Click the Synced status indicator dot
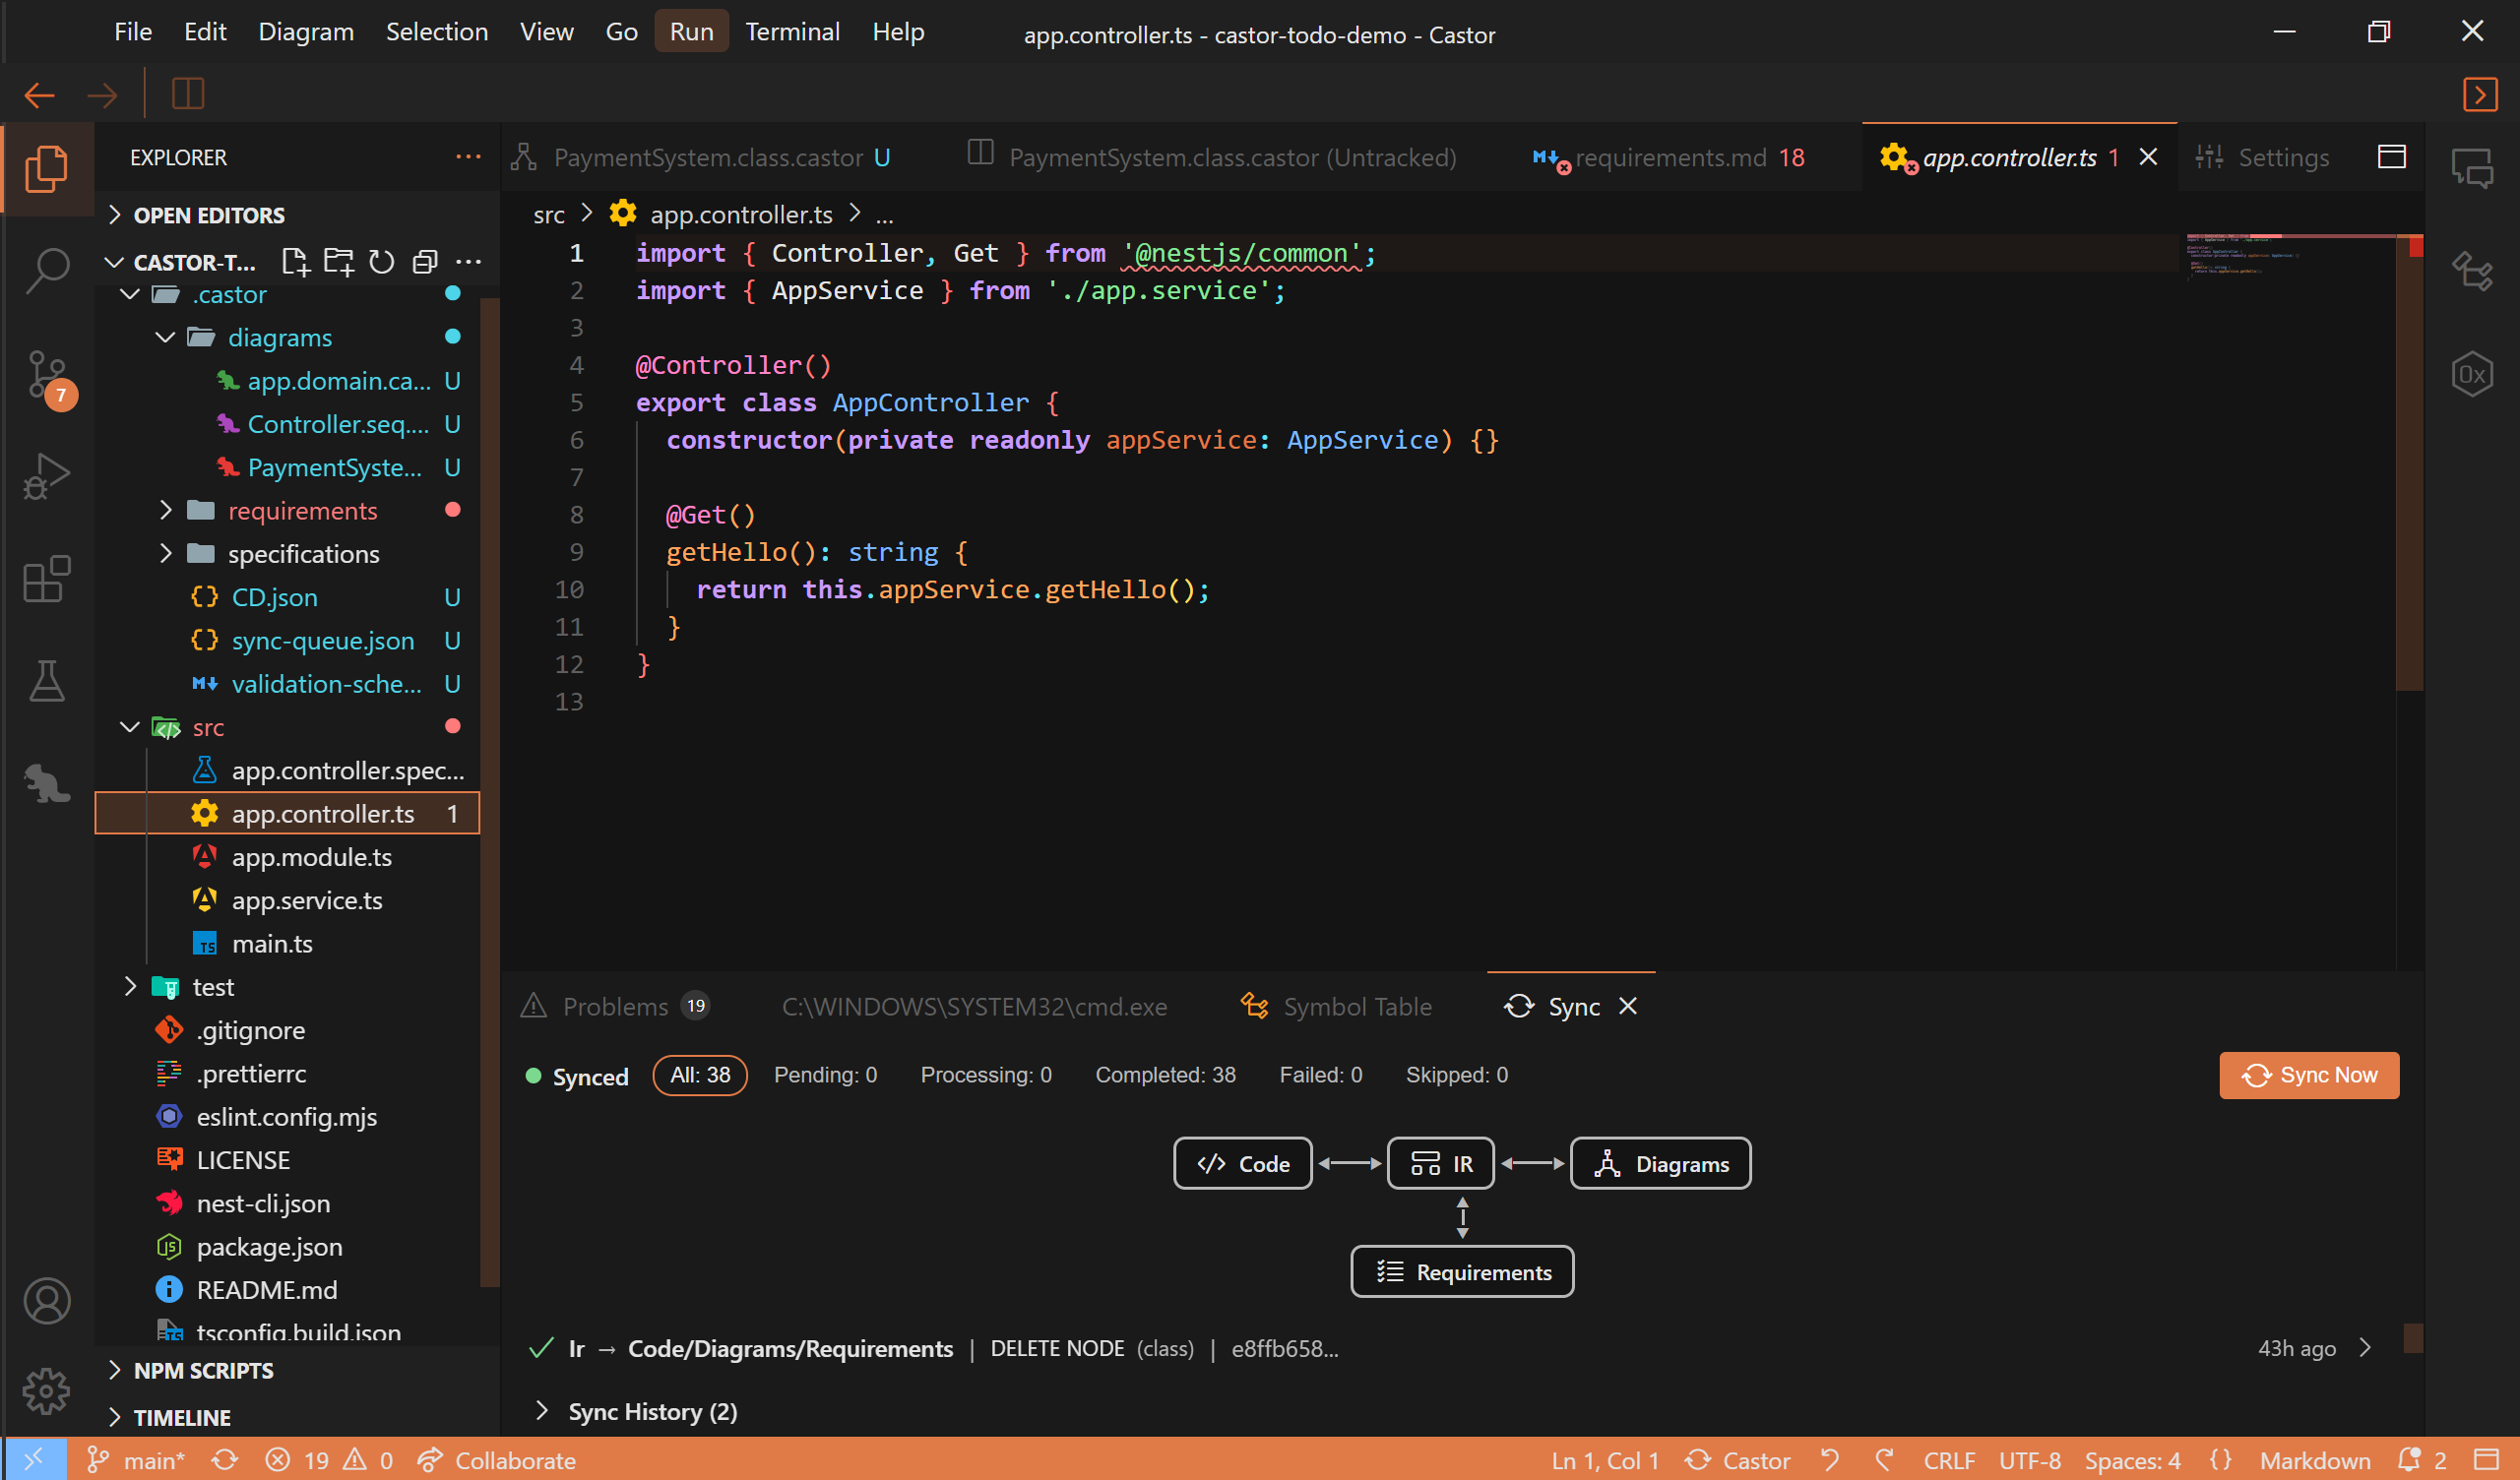 535,1076
